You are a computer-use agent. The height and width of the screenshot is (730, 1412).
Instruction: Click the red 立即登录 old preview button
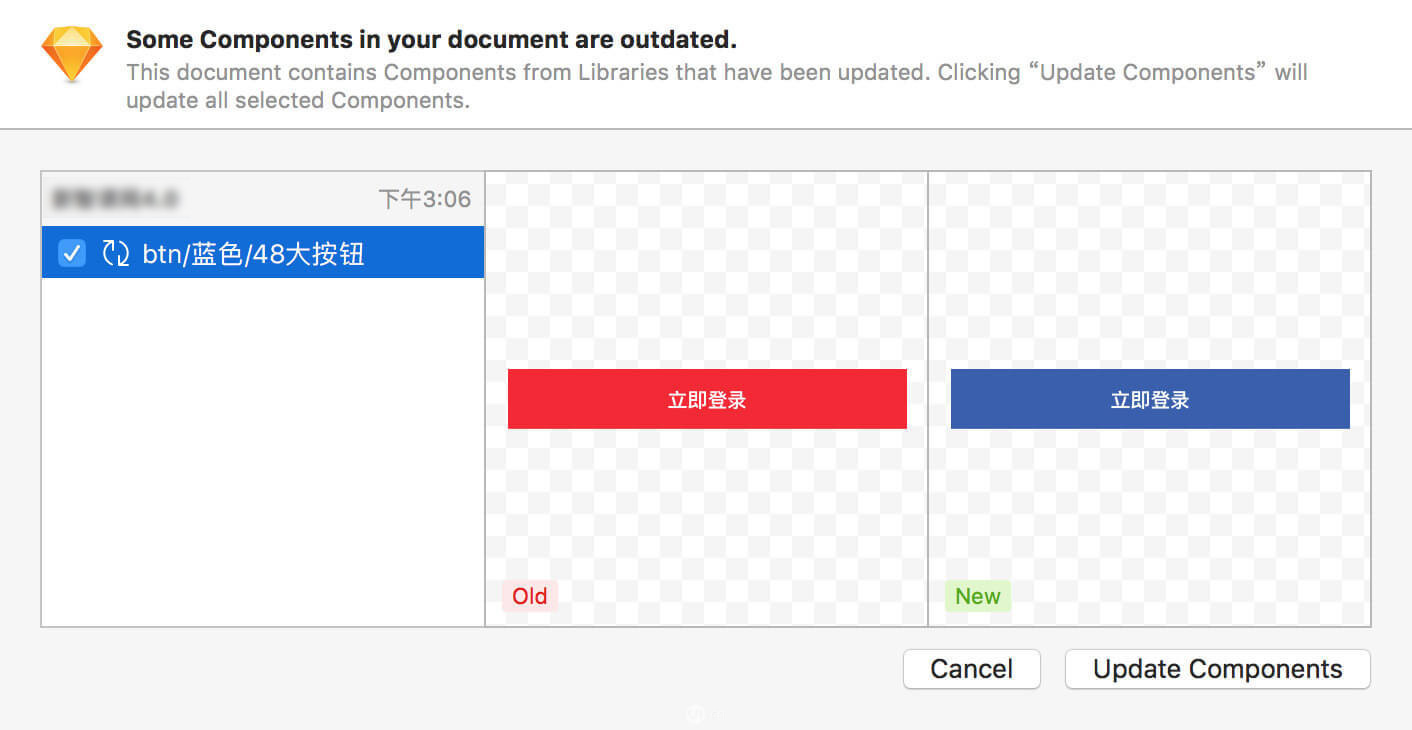[x=707, y=399]
